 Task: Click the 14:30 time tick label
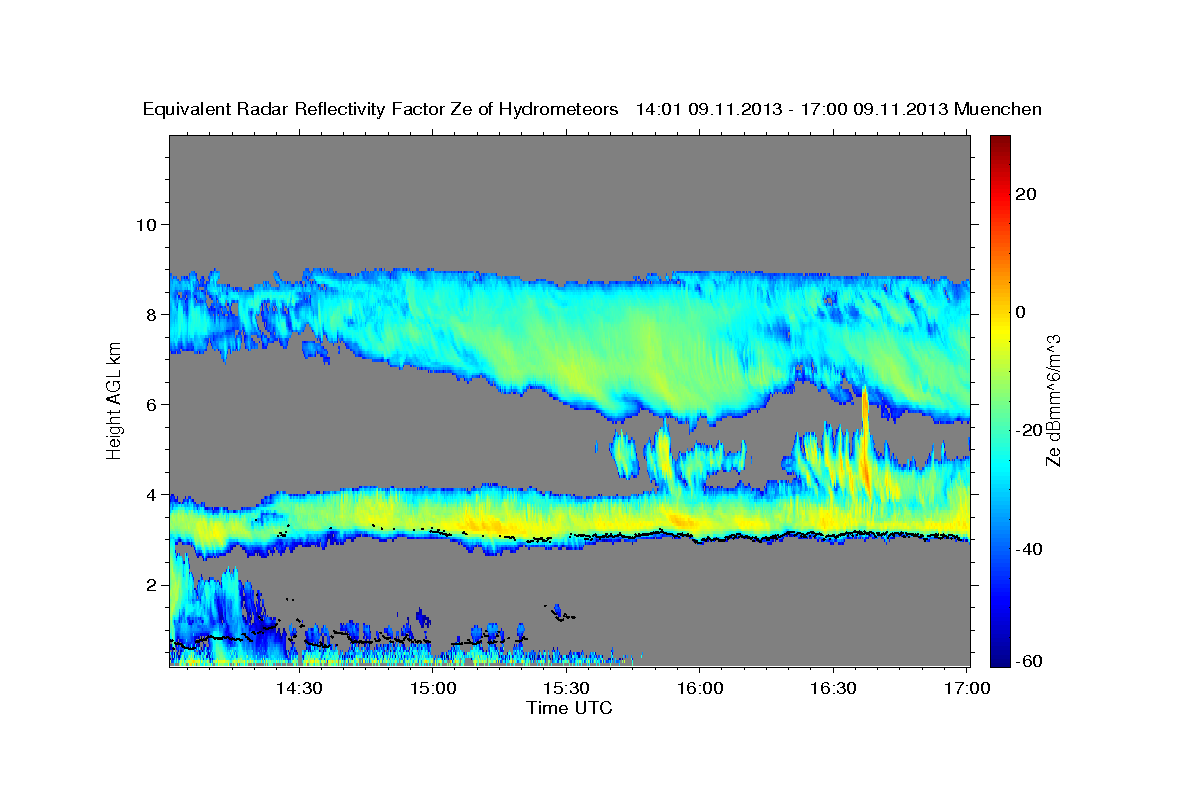(x=299, y=689)
